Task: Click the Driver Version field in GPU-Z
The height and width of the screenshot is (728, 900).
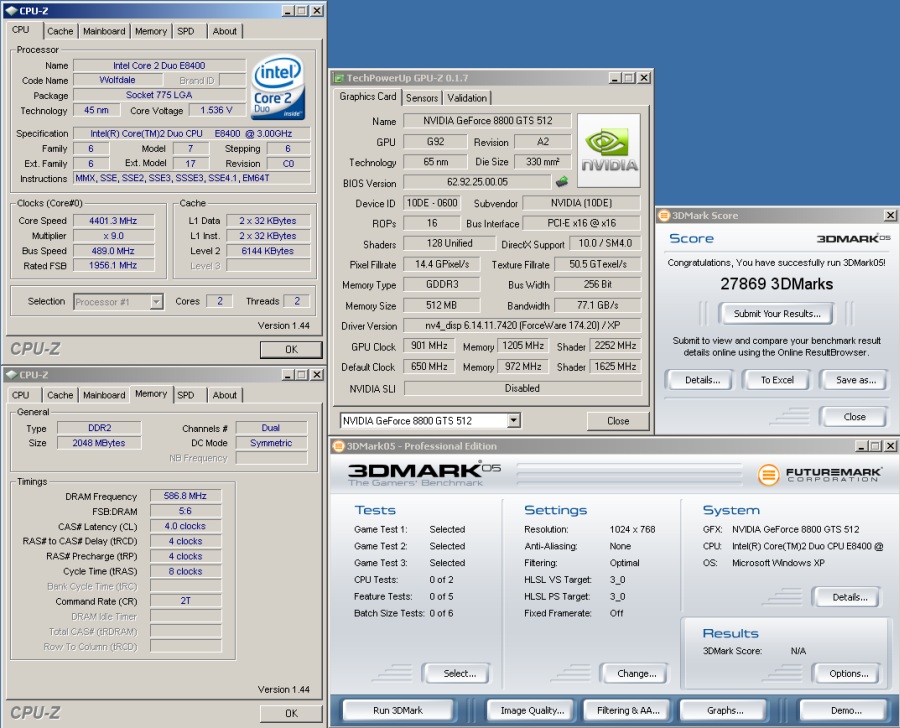Action: point(522,326)
